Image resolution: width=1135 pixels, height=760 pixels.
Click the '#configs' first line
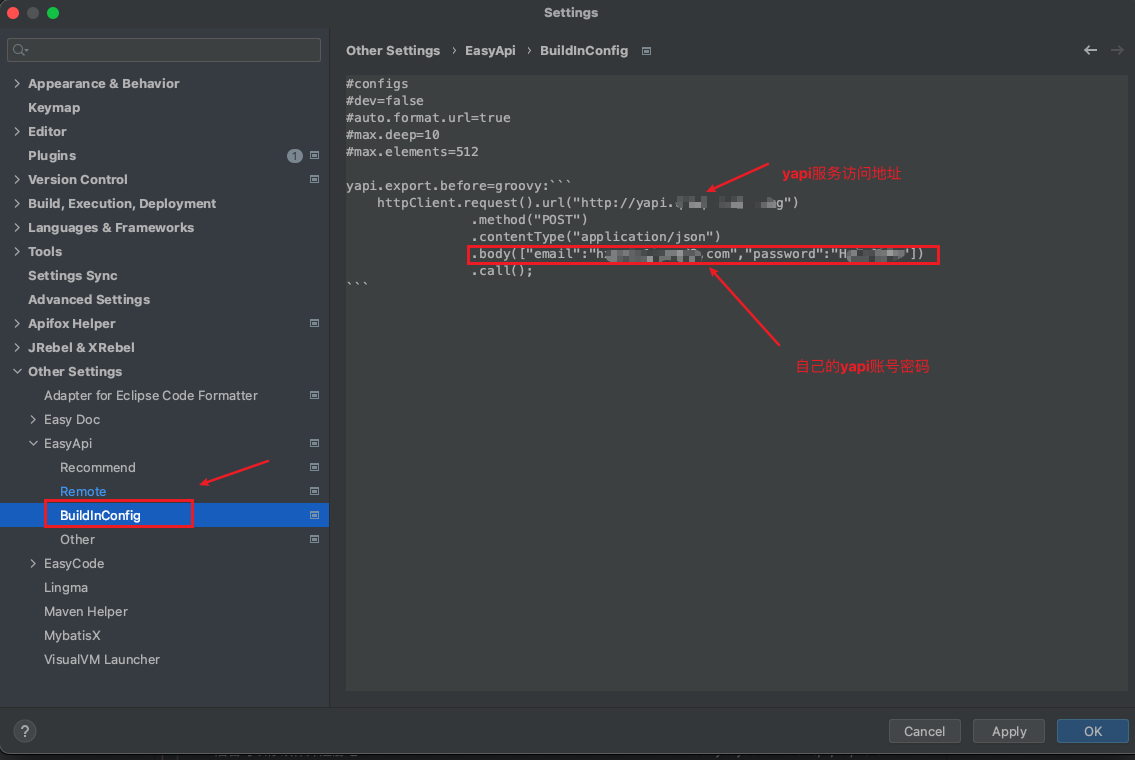[x=377, y=84]
